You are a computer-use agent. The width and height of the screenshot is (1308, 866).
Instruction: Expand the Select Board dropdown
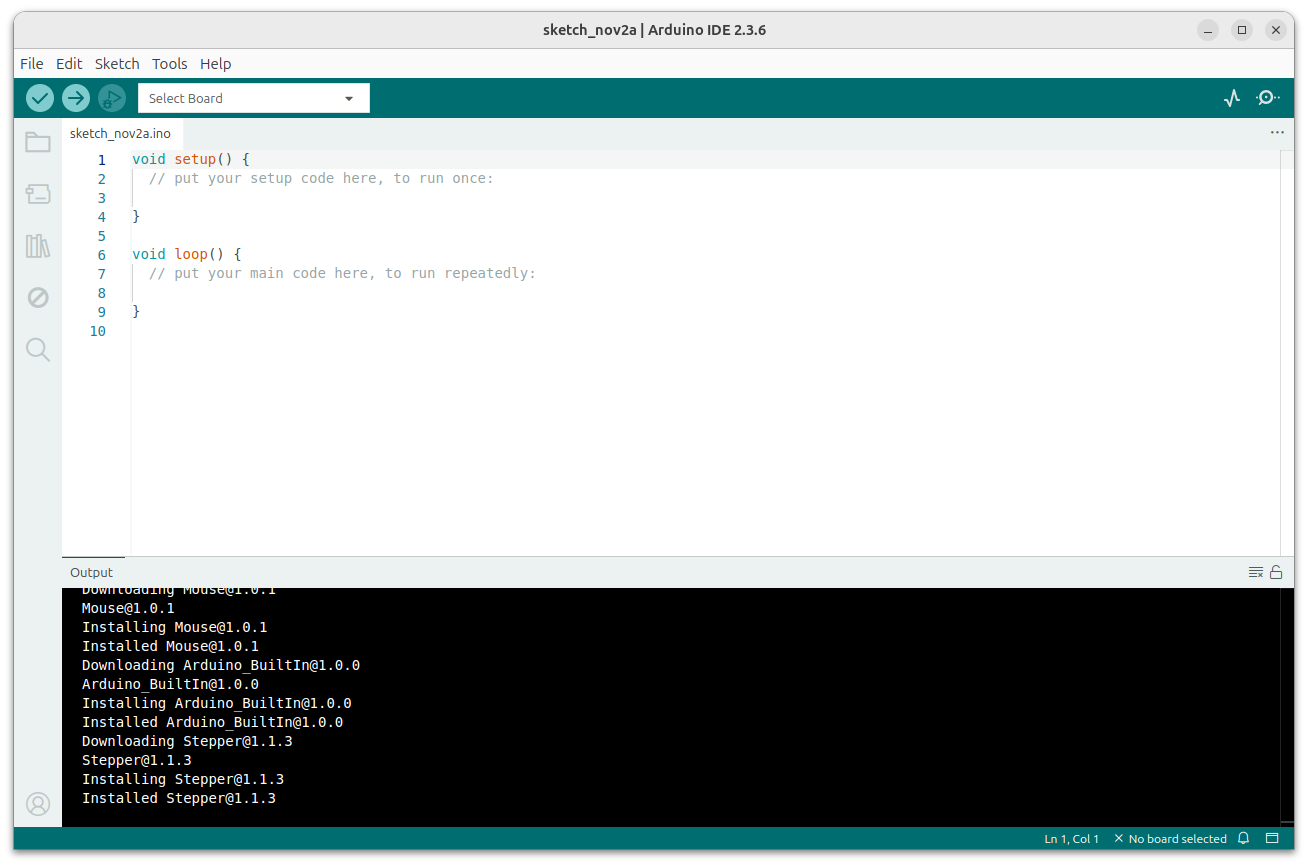(x=253, y=98)
